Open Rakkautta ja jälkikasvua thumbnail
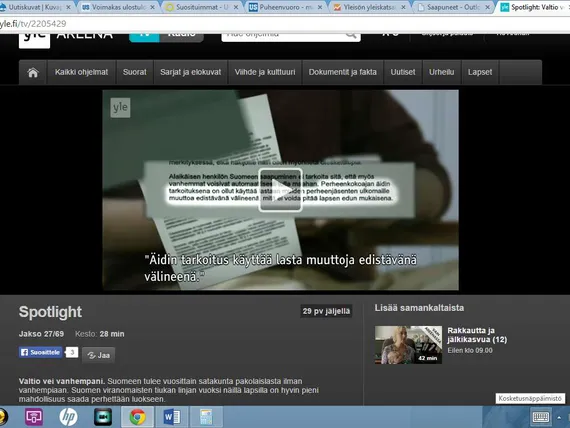The width and height of the screenshot is (570, 428). (x=408, y=345)
